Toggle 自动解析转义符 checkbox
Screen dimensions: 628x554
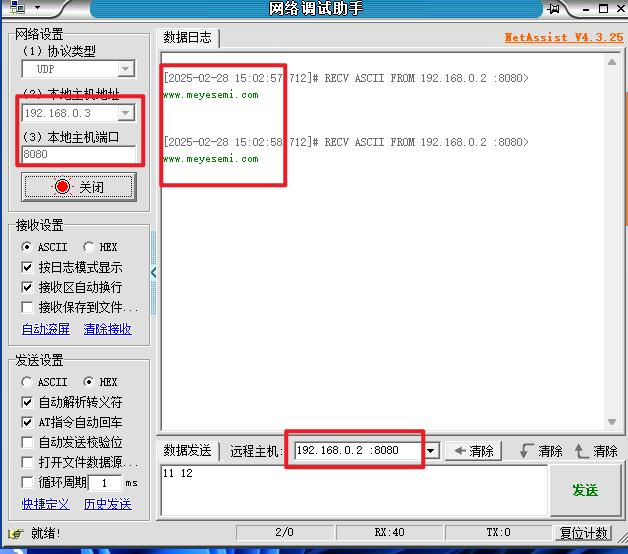click(27, 402)
